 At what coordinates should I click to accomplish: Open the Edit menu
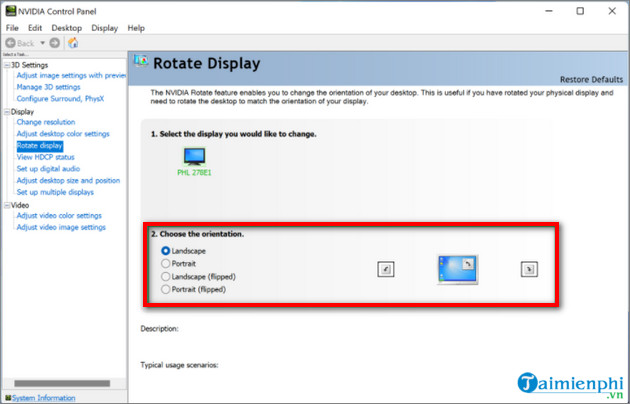point(35,28)
